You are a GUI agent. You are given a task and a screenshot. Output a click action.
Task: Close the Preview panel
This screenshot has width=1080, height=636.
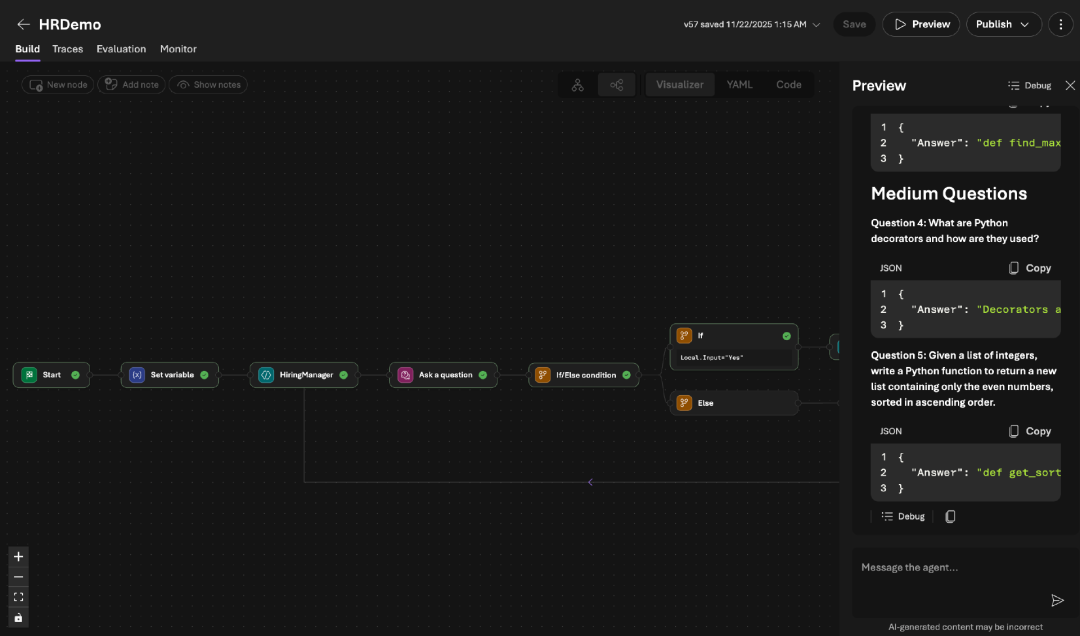coord(1070,85)
